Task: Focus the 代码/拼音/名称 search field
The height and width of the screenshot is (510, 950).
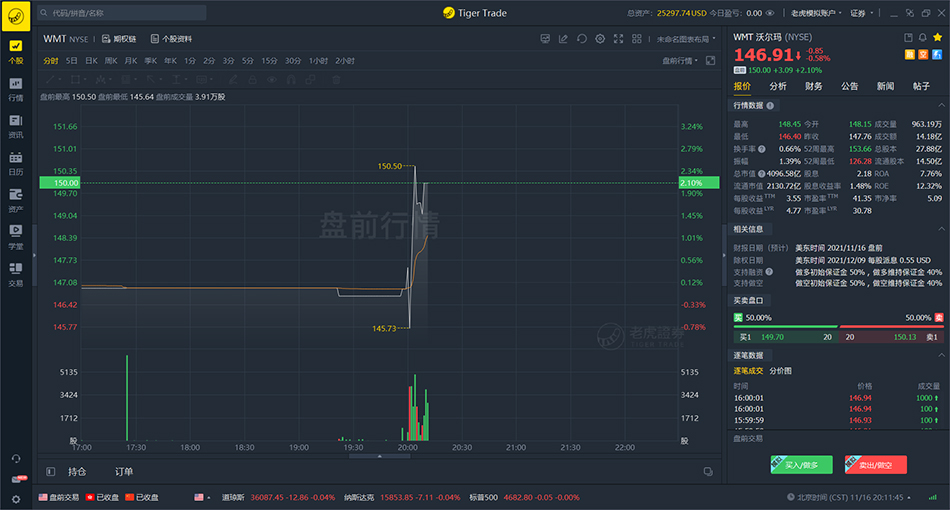Action: [x=122, y=13]
